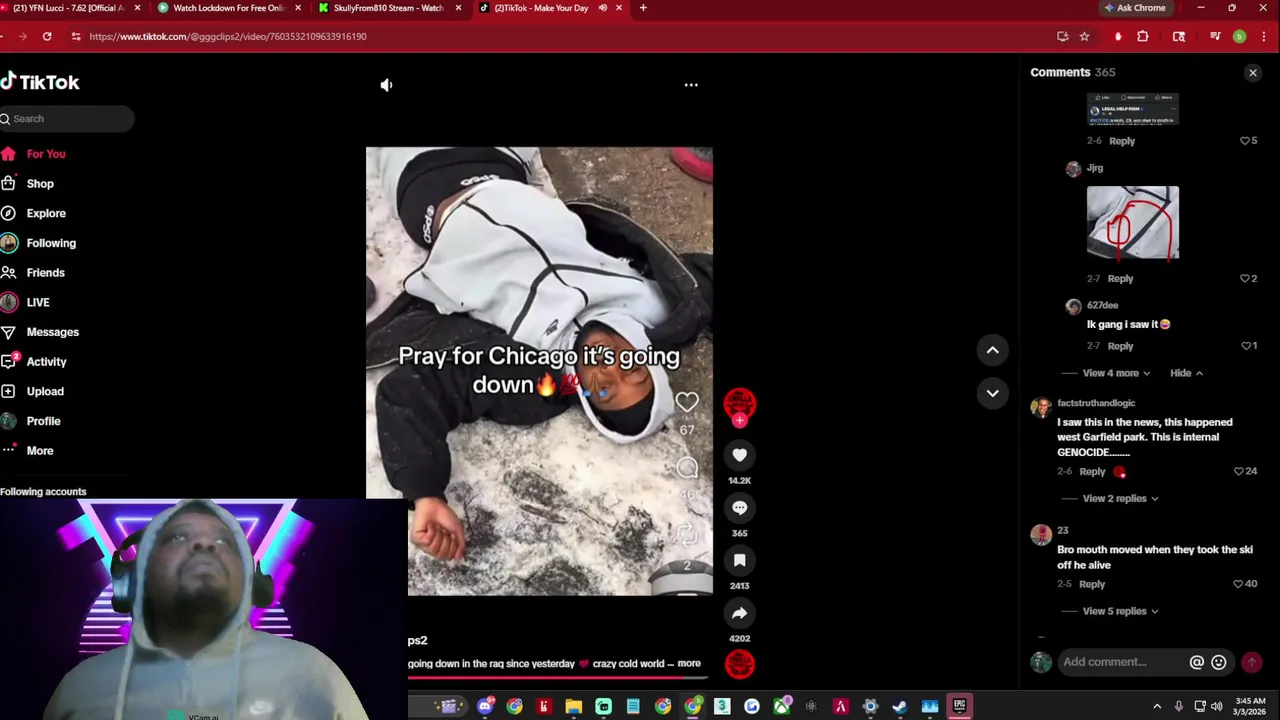The height and width of the screenshot is (720, 1280).
Task: Open the emoji picker in comment box
Action: [x=1219, y=662]
